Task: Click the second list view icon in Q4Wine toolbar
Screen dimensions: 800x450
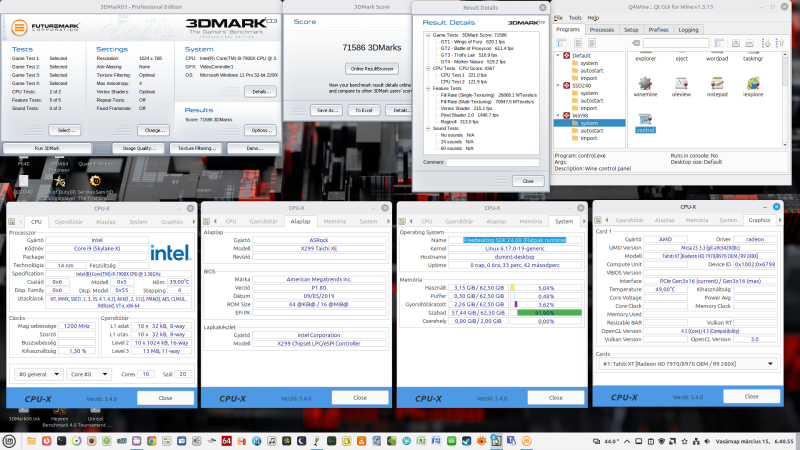Action: 592,43
